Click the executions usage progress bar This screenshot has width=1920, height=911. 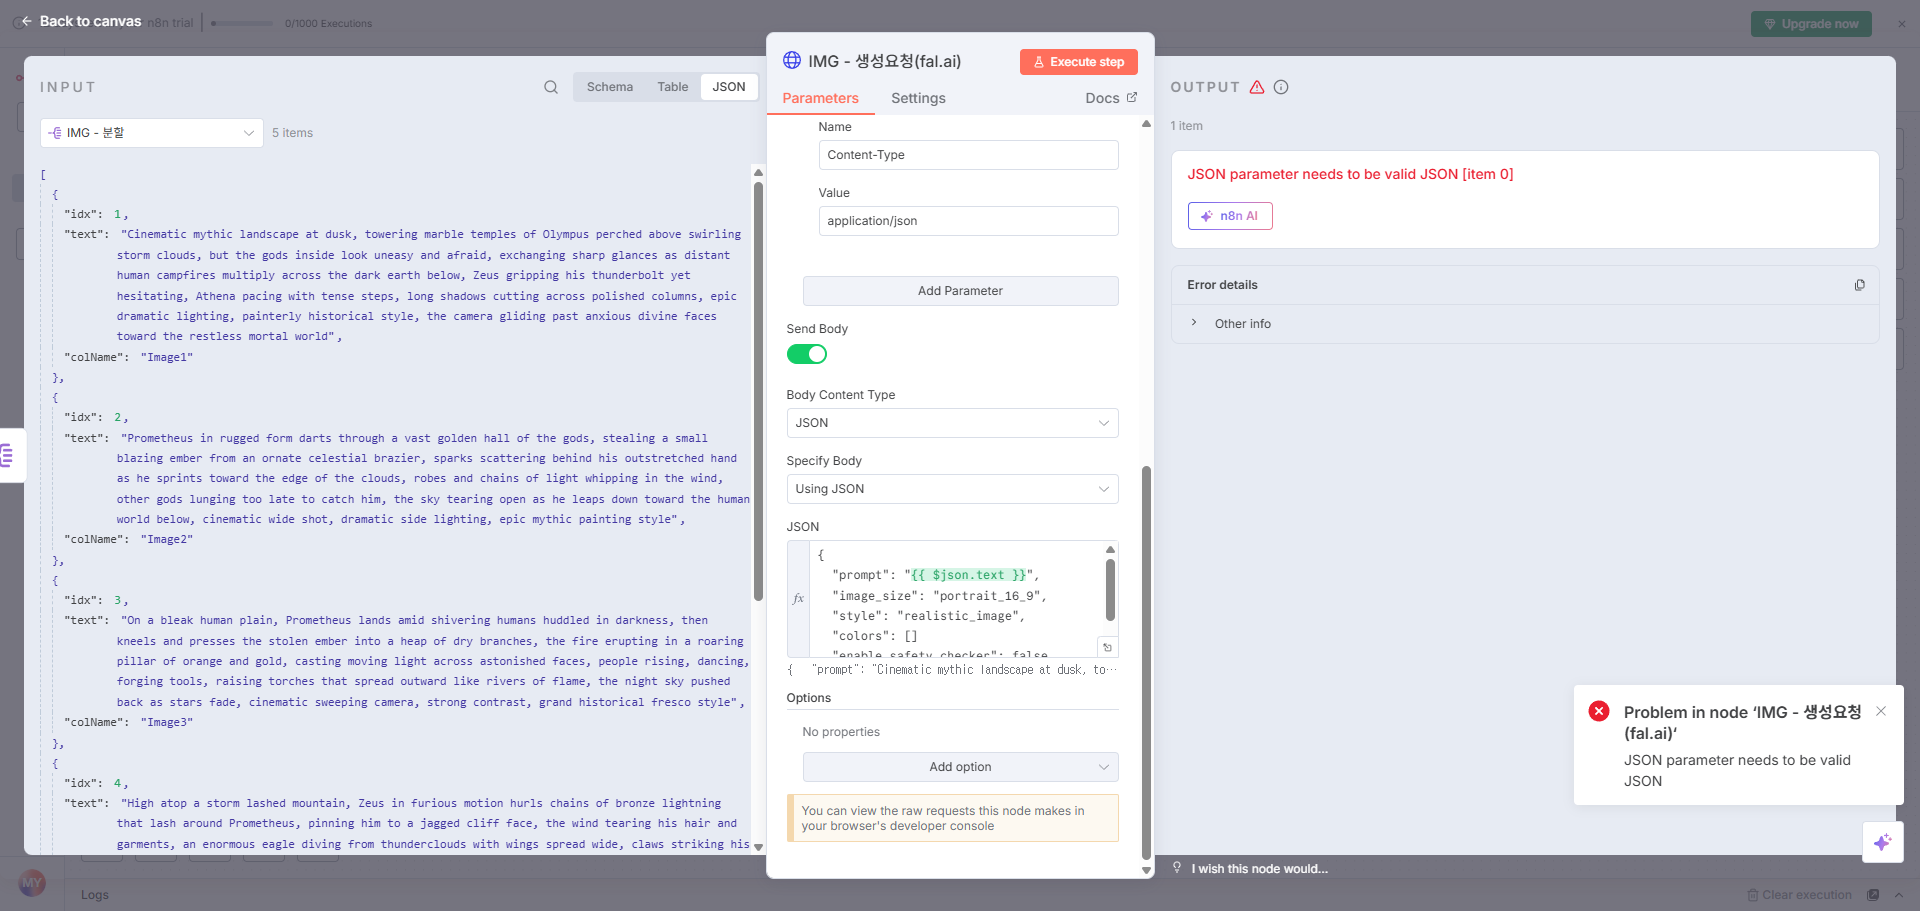pos(242,23)
